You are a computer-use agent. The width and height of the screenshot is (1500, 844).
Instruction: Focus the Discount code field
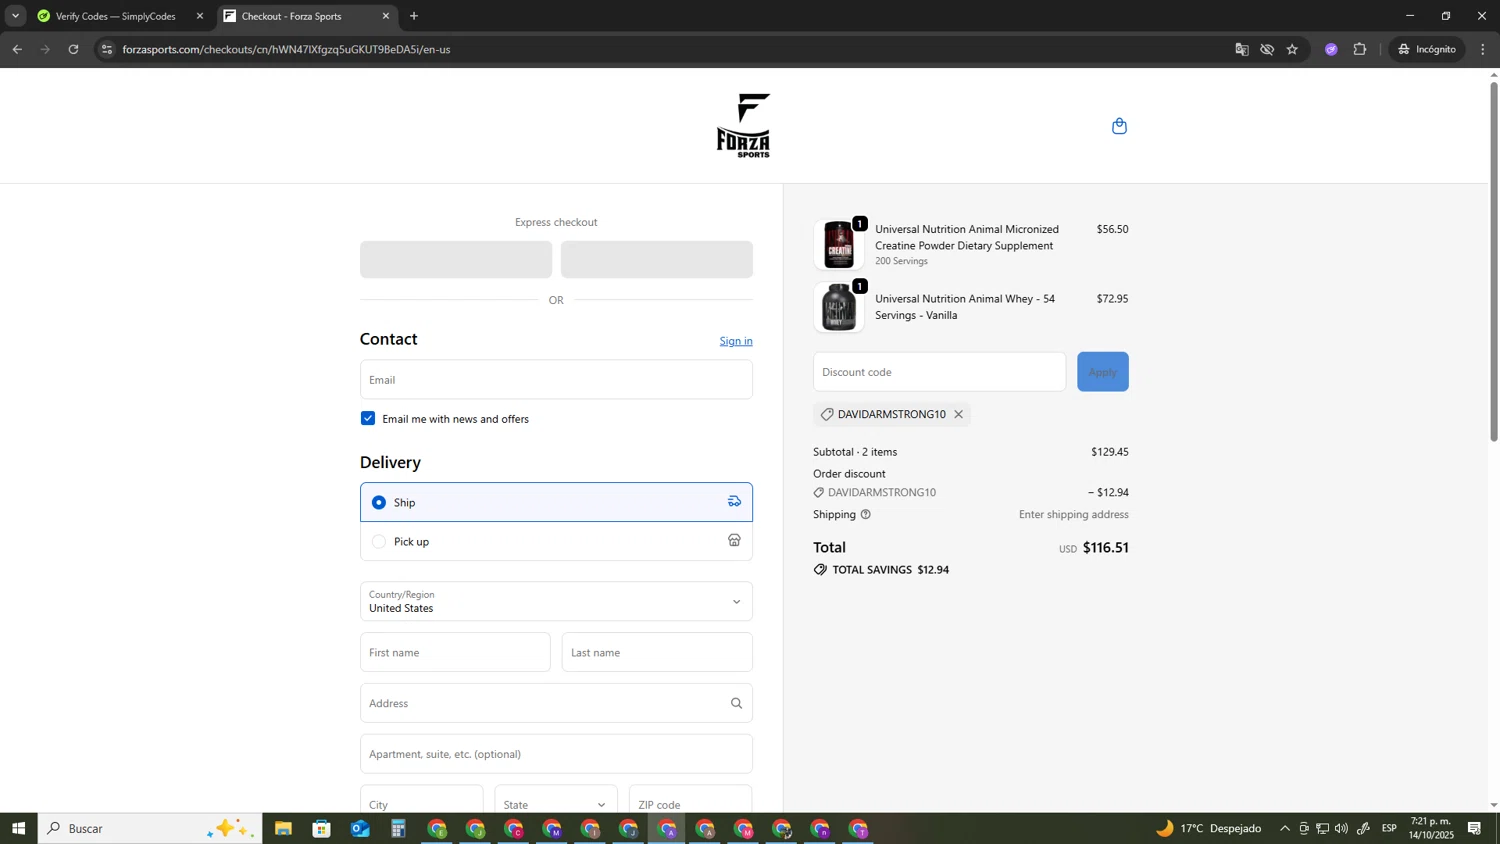point(939,372)
